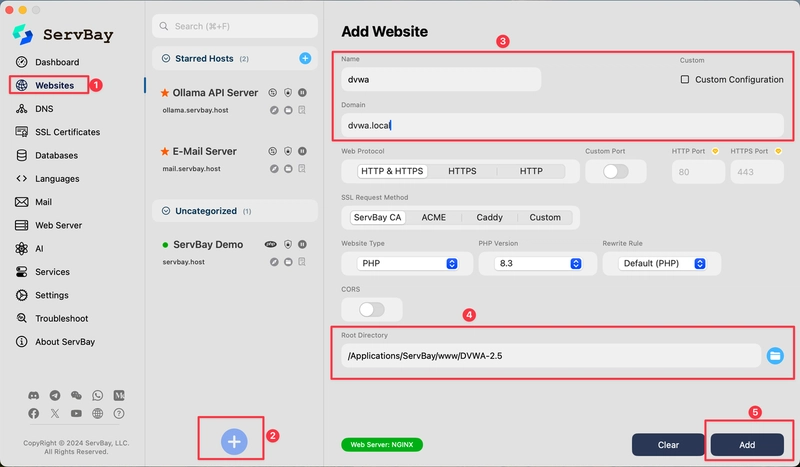Click the Clear button
Image resolution: width=800 pixels, height=467 pixels.
point(668,445)
